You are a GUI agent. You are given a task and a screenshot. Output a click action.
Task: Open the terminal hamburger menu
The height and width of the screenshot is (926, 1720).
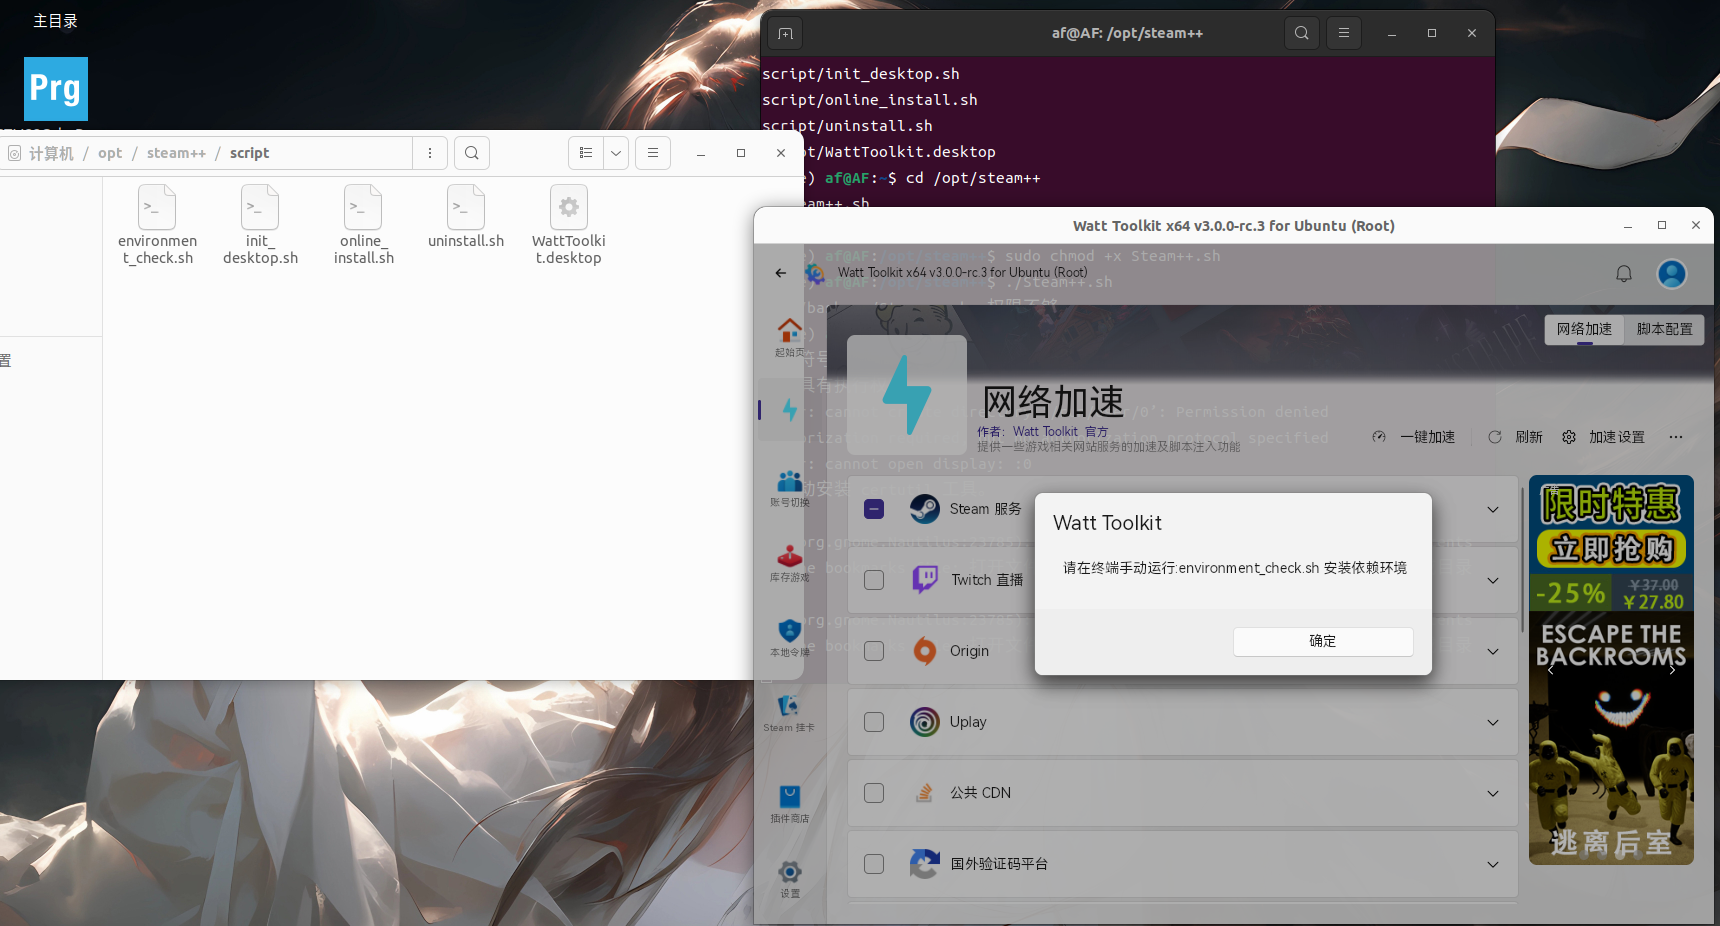click(x=1344, y=33)
